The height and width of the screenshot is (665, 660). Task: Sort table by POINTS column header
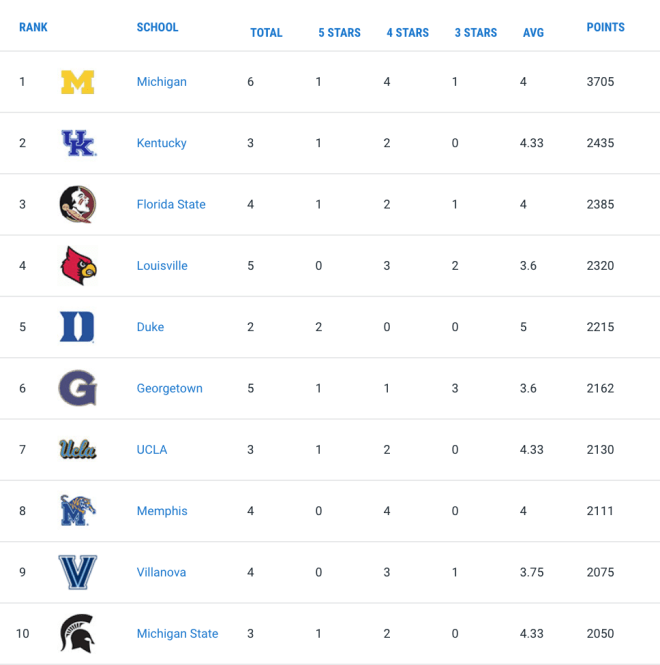coord(605,27)
